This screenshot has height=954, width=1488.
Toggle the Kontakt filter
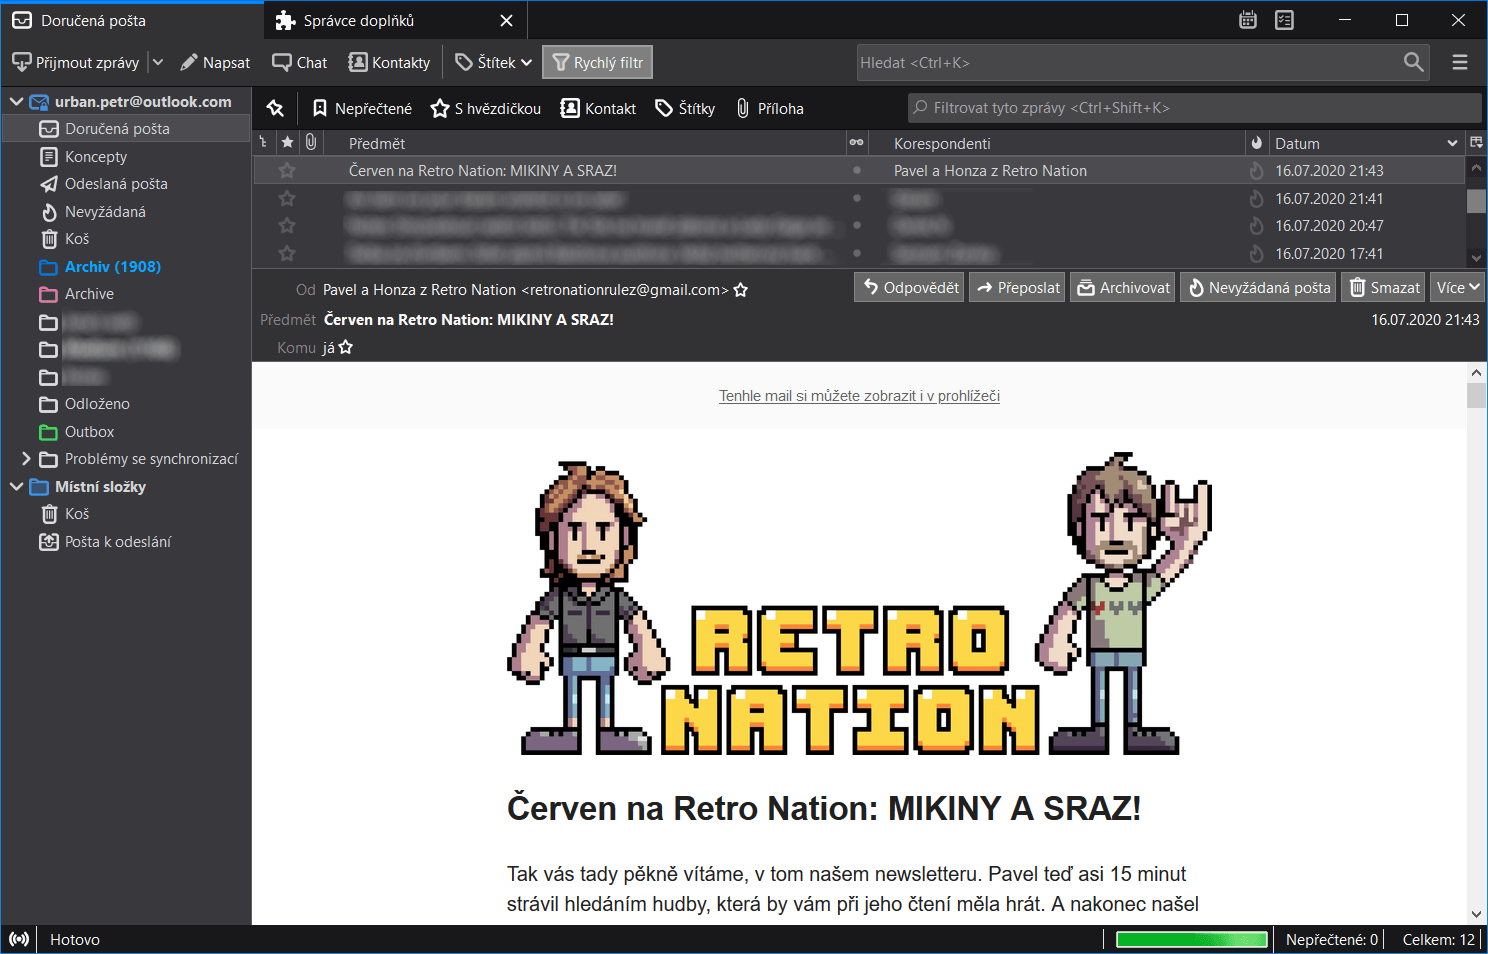pos(598,108)
